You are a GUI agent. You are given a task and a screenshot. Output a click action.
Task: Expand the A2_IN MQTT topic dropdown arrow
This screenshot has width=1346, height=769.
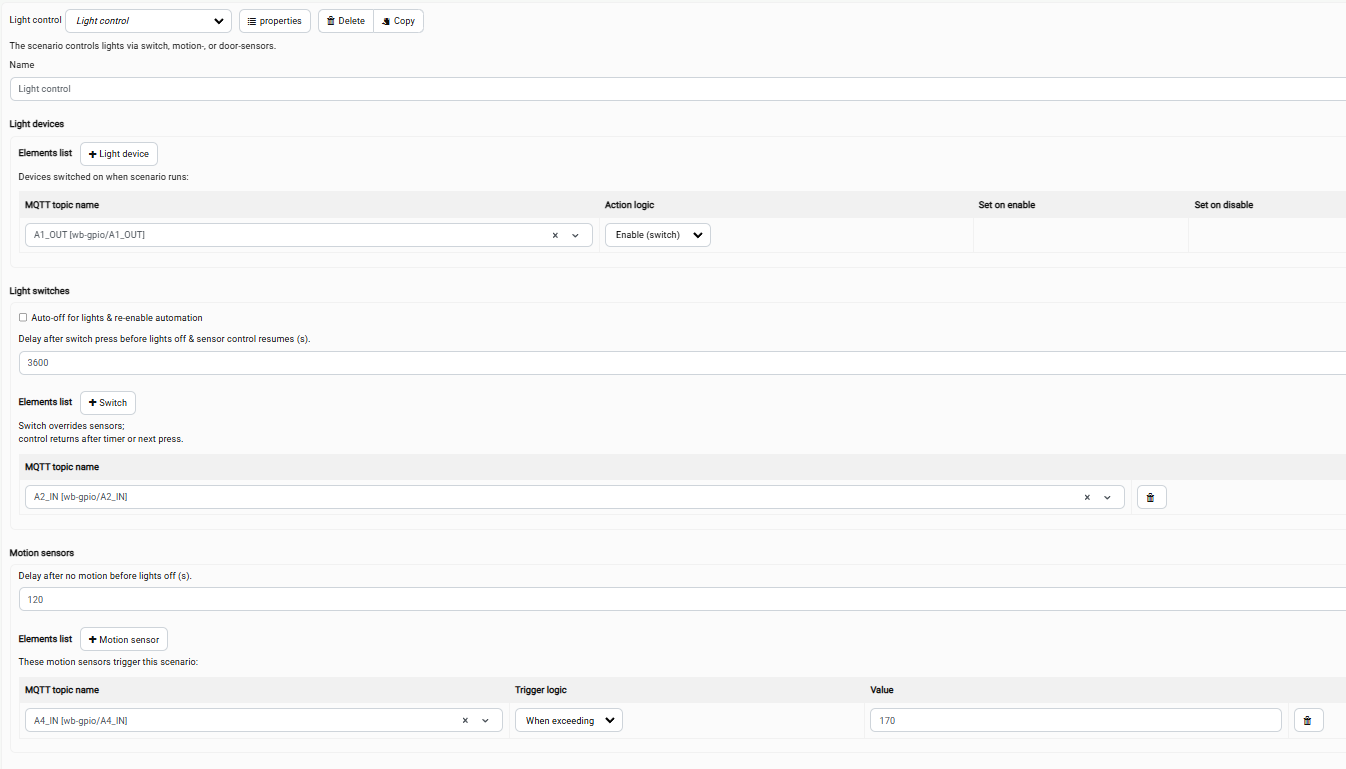[1107, 497]
